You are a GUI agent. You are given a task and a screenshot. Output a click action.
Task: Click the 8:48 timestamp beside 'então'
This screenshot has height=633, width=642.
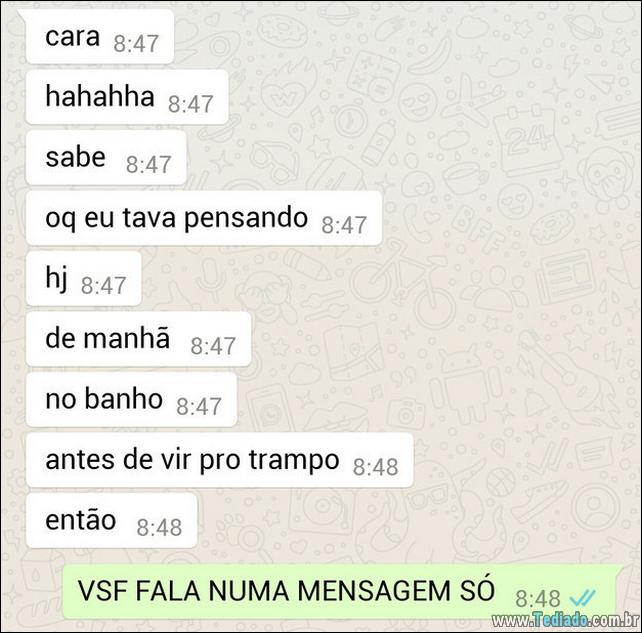point(159,528)
